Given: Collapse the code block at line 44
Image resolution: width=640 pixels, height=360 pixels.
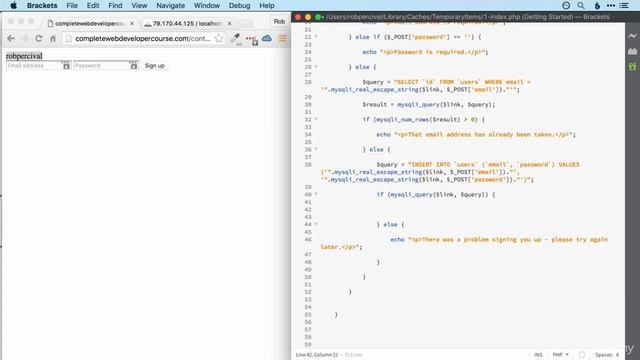Looking at the screenshot, I should click(x=316, y=224).
